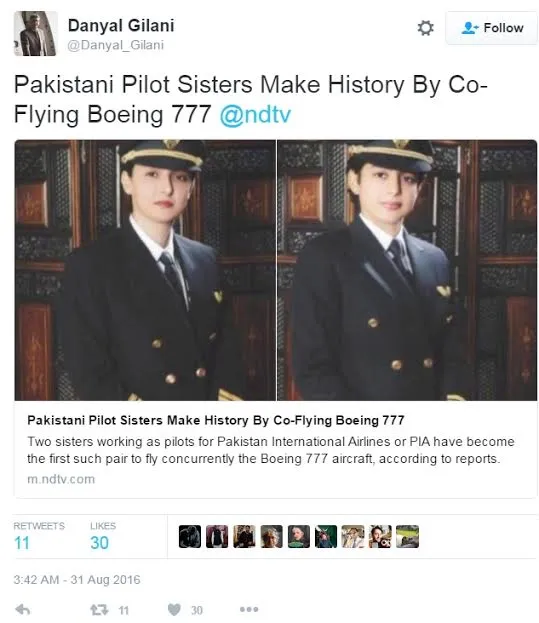Screen dimensions: 539x623
Task: Click the article card headline
Action: pos(216,420)
